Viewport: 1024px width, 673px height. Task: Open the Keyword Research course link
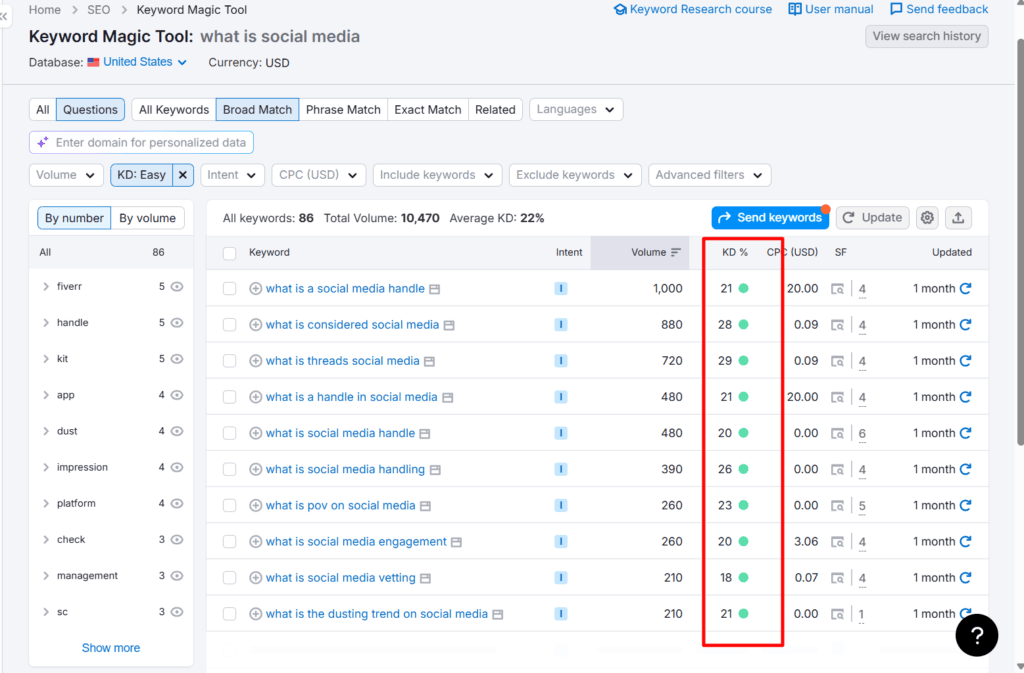click(x=693, y=10)
